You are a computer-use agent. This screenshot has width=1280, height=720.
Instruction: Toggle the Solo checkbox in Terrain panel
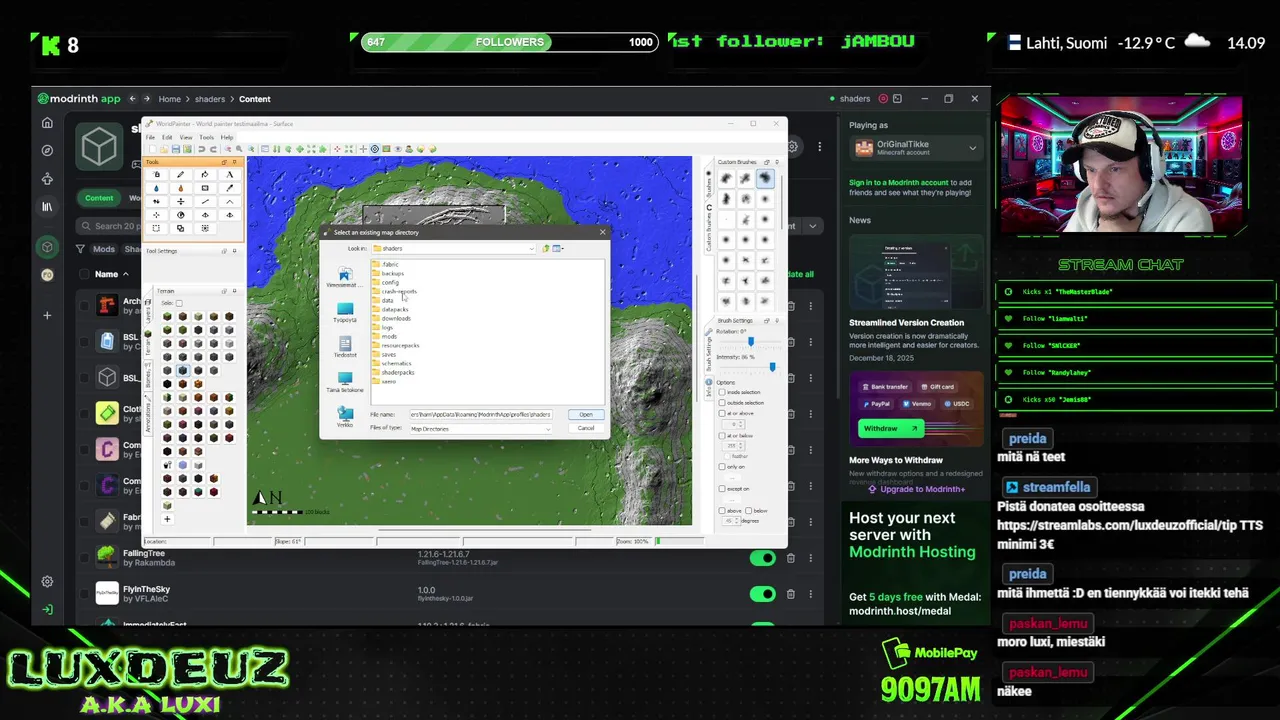pyautogui.click(x=179, y=303)
